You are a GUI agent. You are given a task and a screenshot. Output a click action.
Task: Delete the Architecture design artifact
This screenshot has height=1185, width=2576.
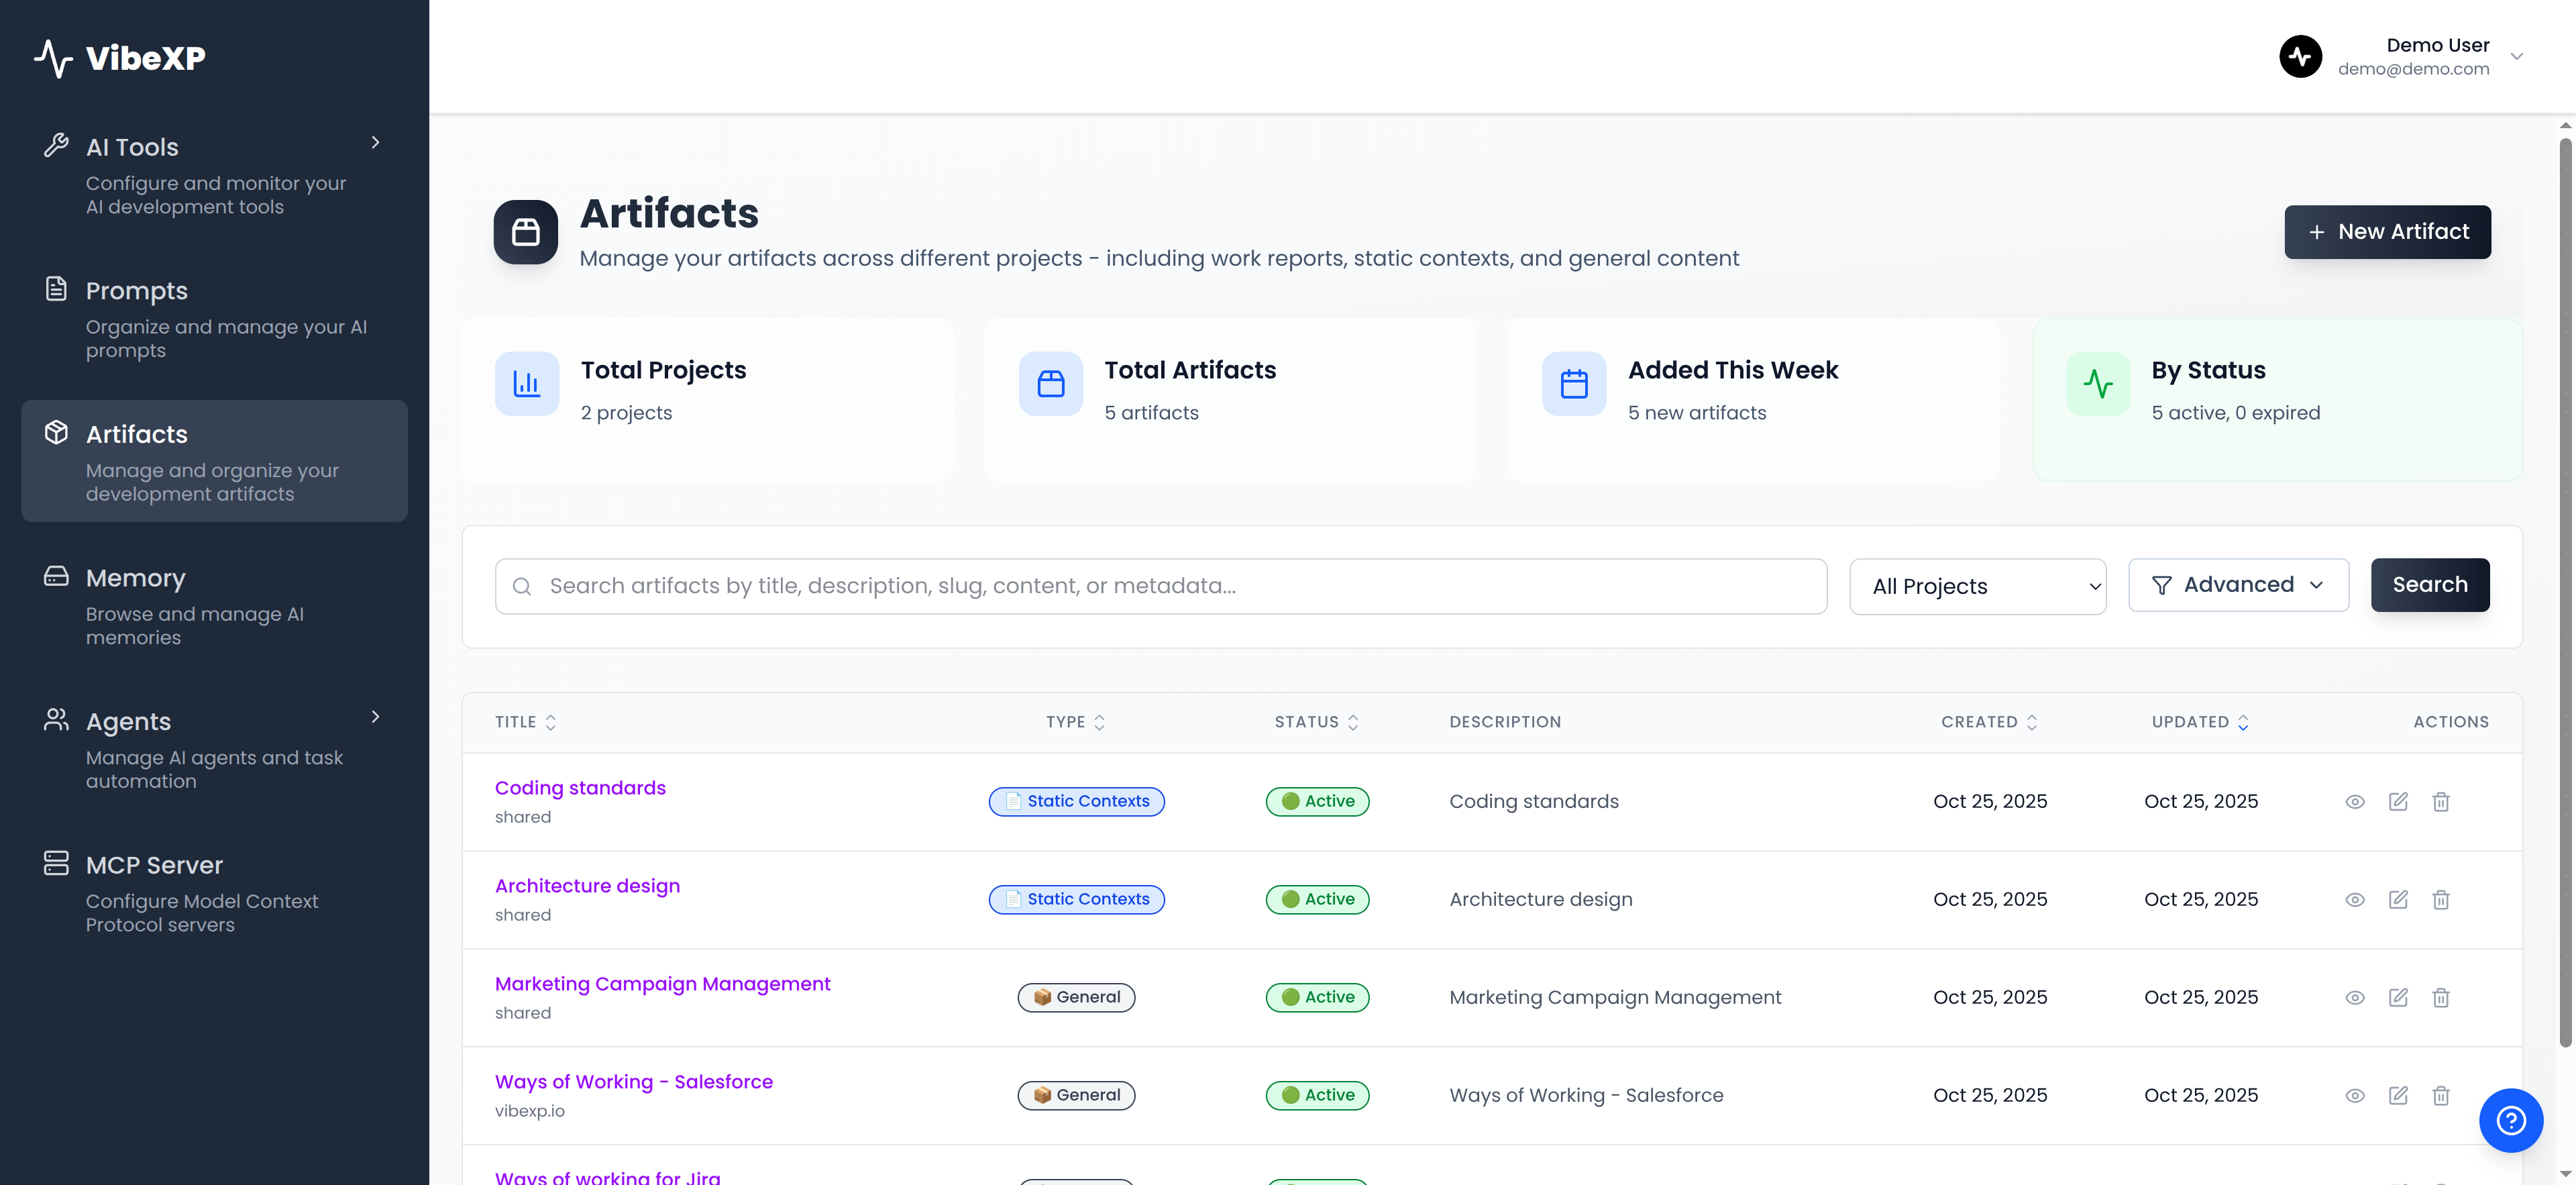tap(2441, 899)
